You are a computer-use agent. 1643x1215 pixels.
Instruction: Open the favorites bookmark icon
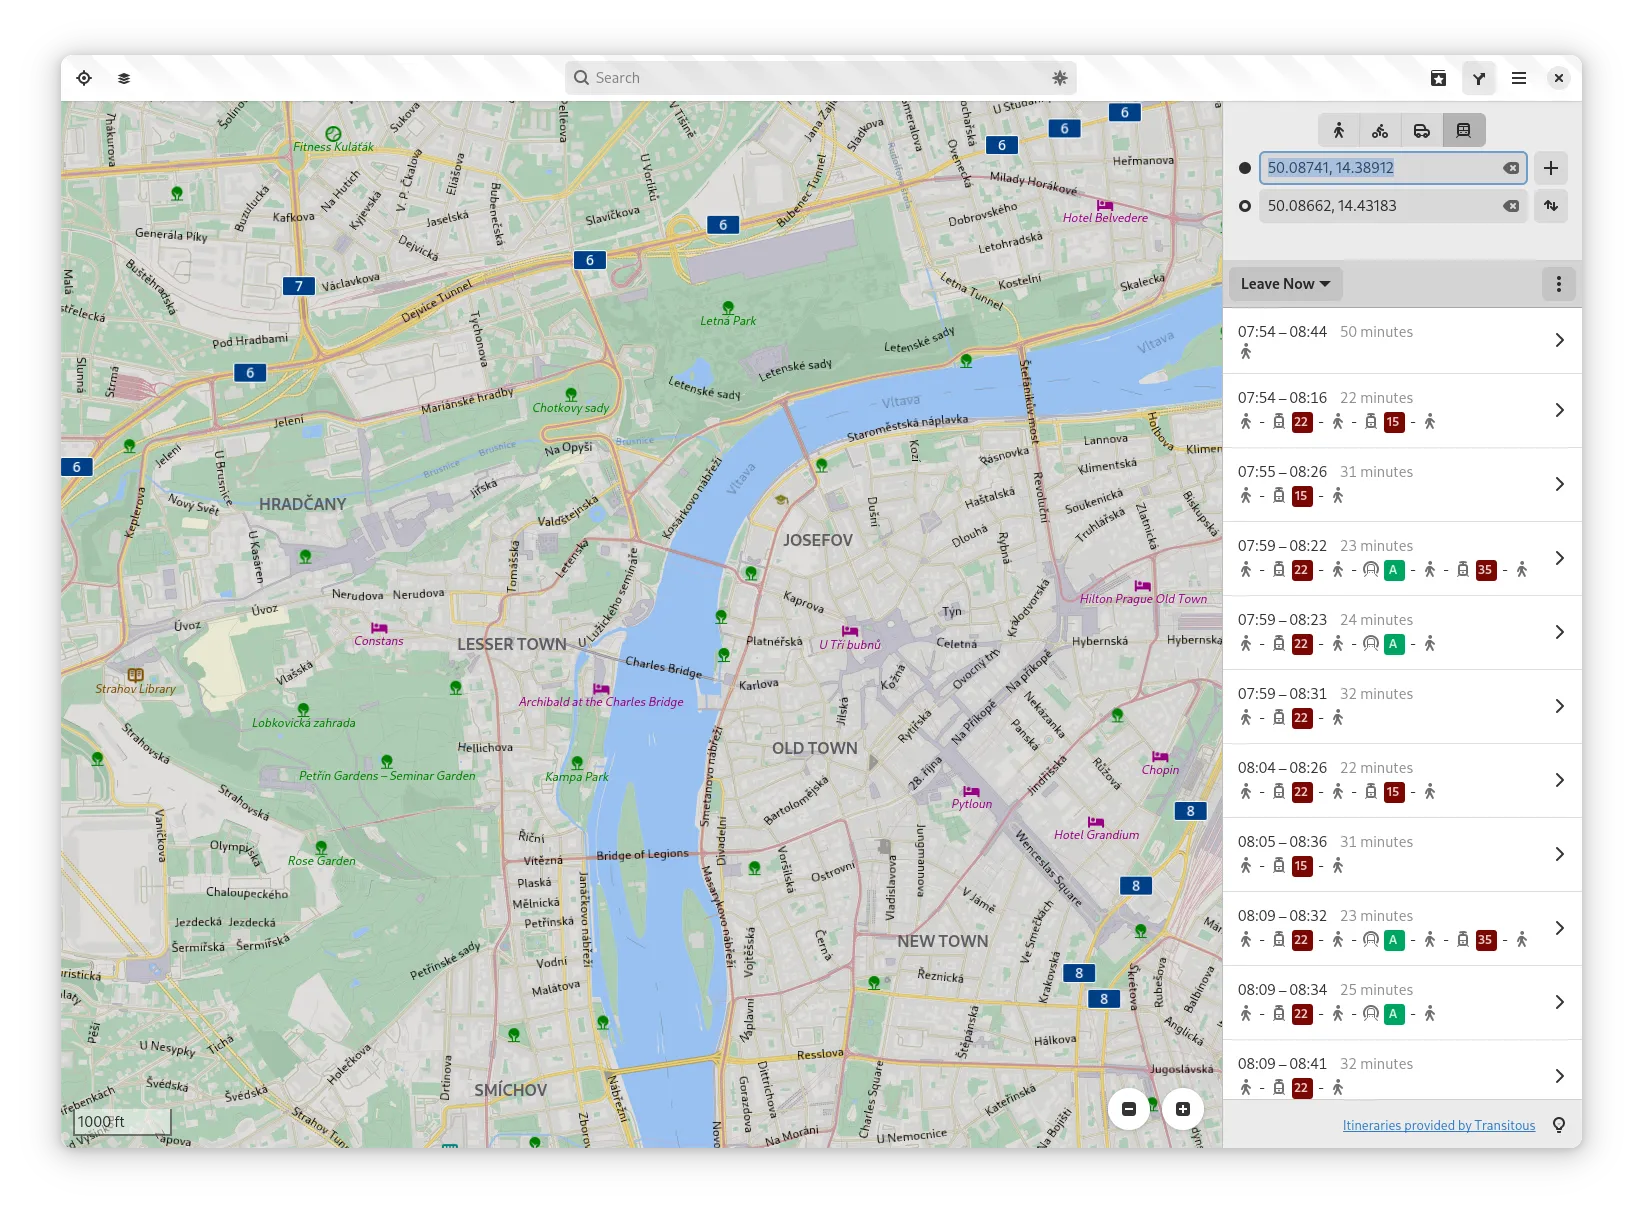click(1438, 78)
